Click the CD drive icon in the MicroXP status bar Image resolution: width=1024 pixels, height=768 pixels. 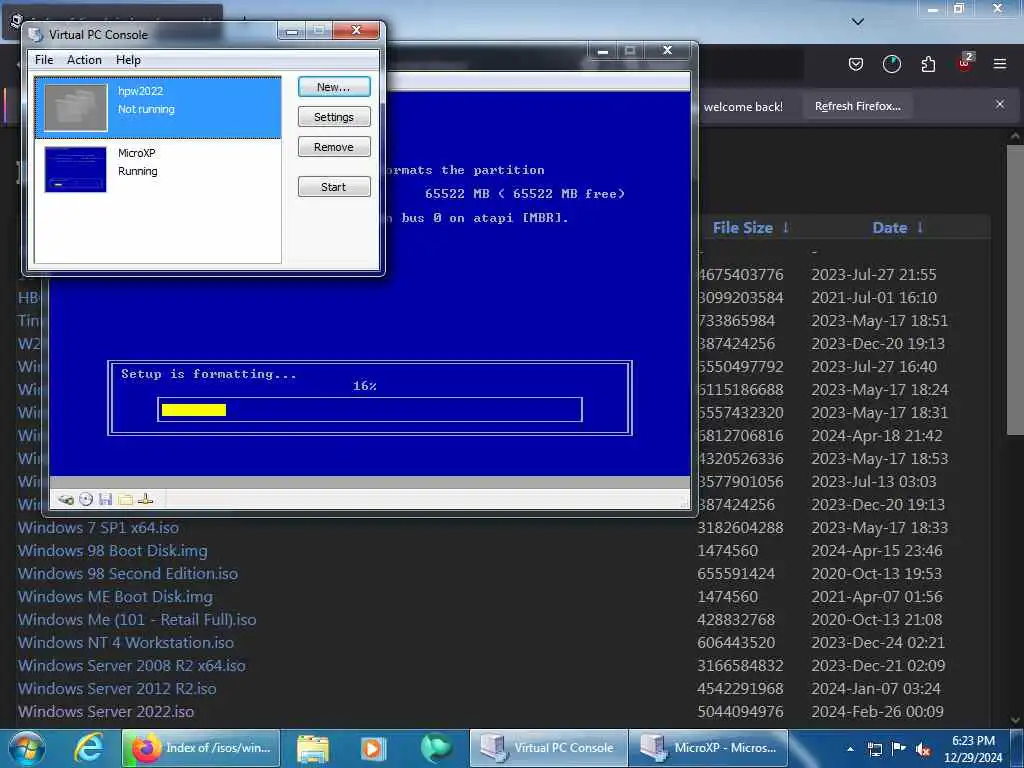click(x=86, y=500)
